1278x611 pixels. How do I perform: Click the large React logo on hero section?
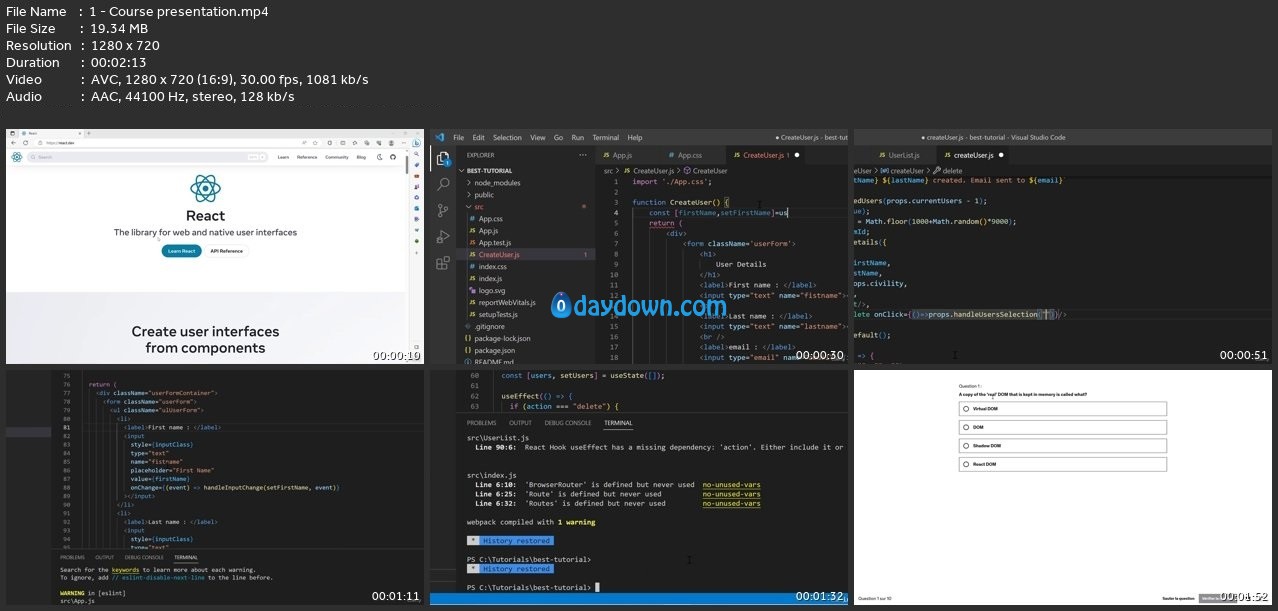[x=205, y=188]
